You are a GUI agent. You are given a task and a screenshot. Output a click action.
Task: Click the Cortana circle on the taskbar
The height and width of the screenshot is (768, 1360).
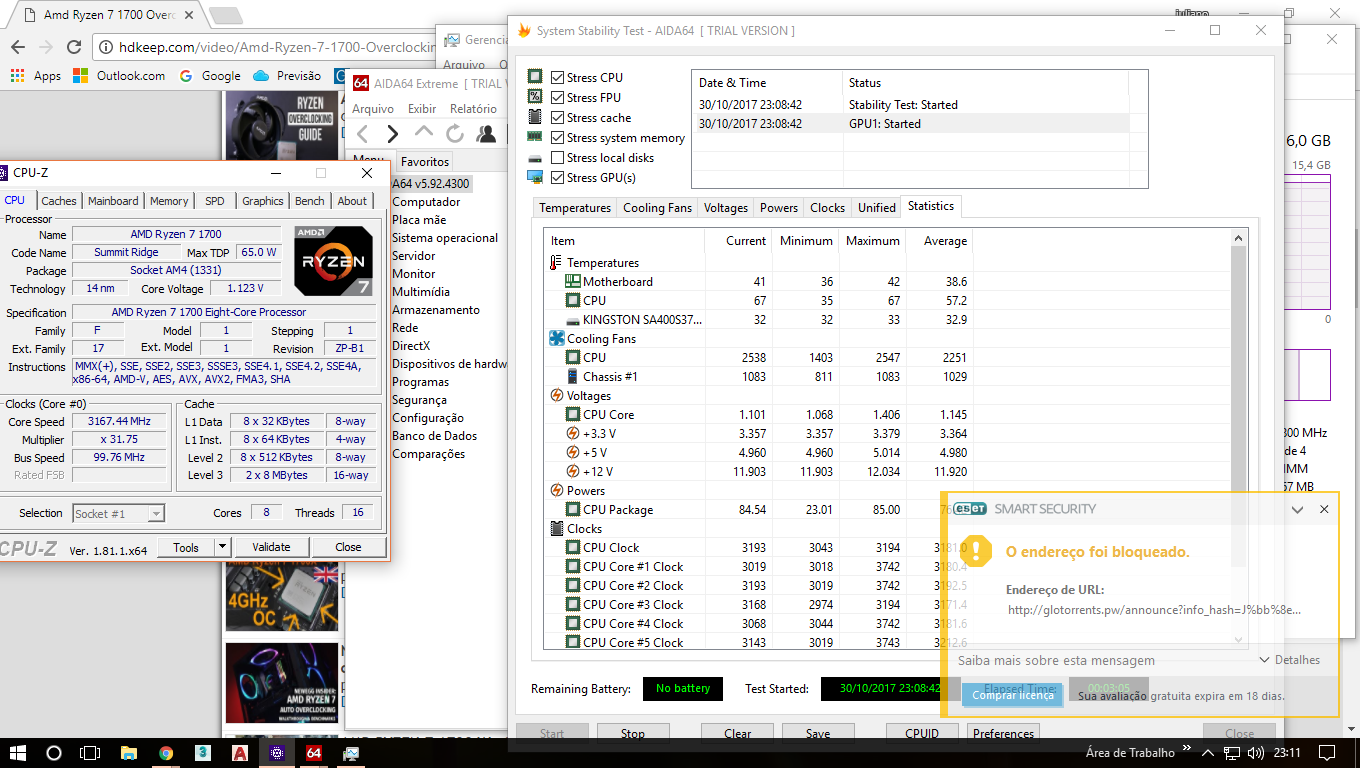pyautogui.click(x=54, y=753)
